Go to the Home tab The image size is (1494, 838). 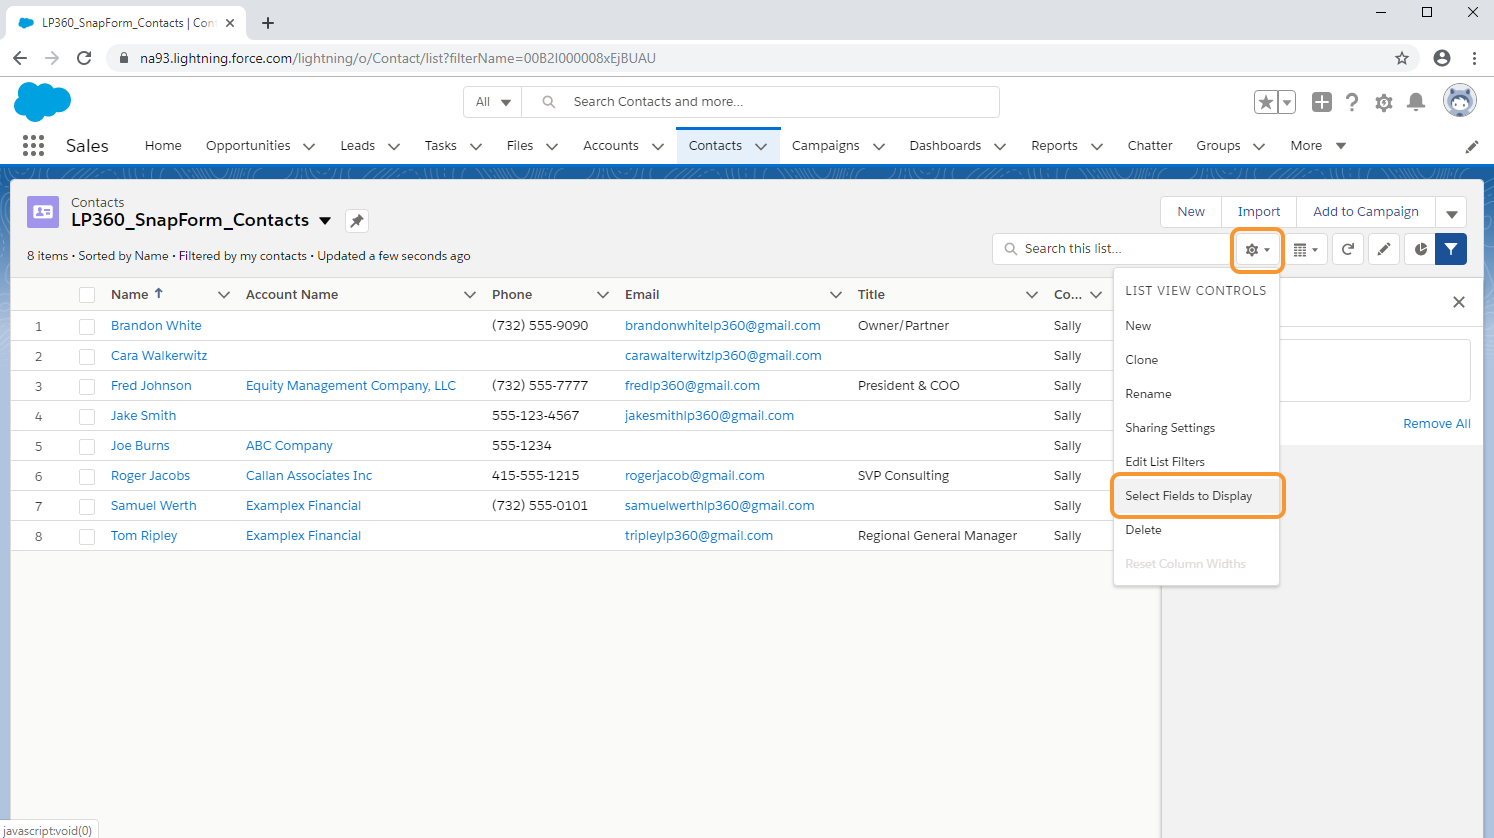(x=163, y=146)
